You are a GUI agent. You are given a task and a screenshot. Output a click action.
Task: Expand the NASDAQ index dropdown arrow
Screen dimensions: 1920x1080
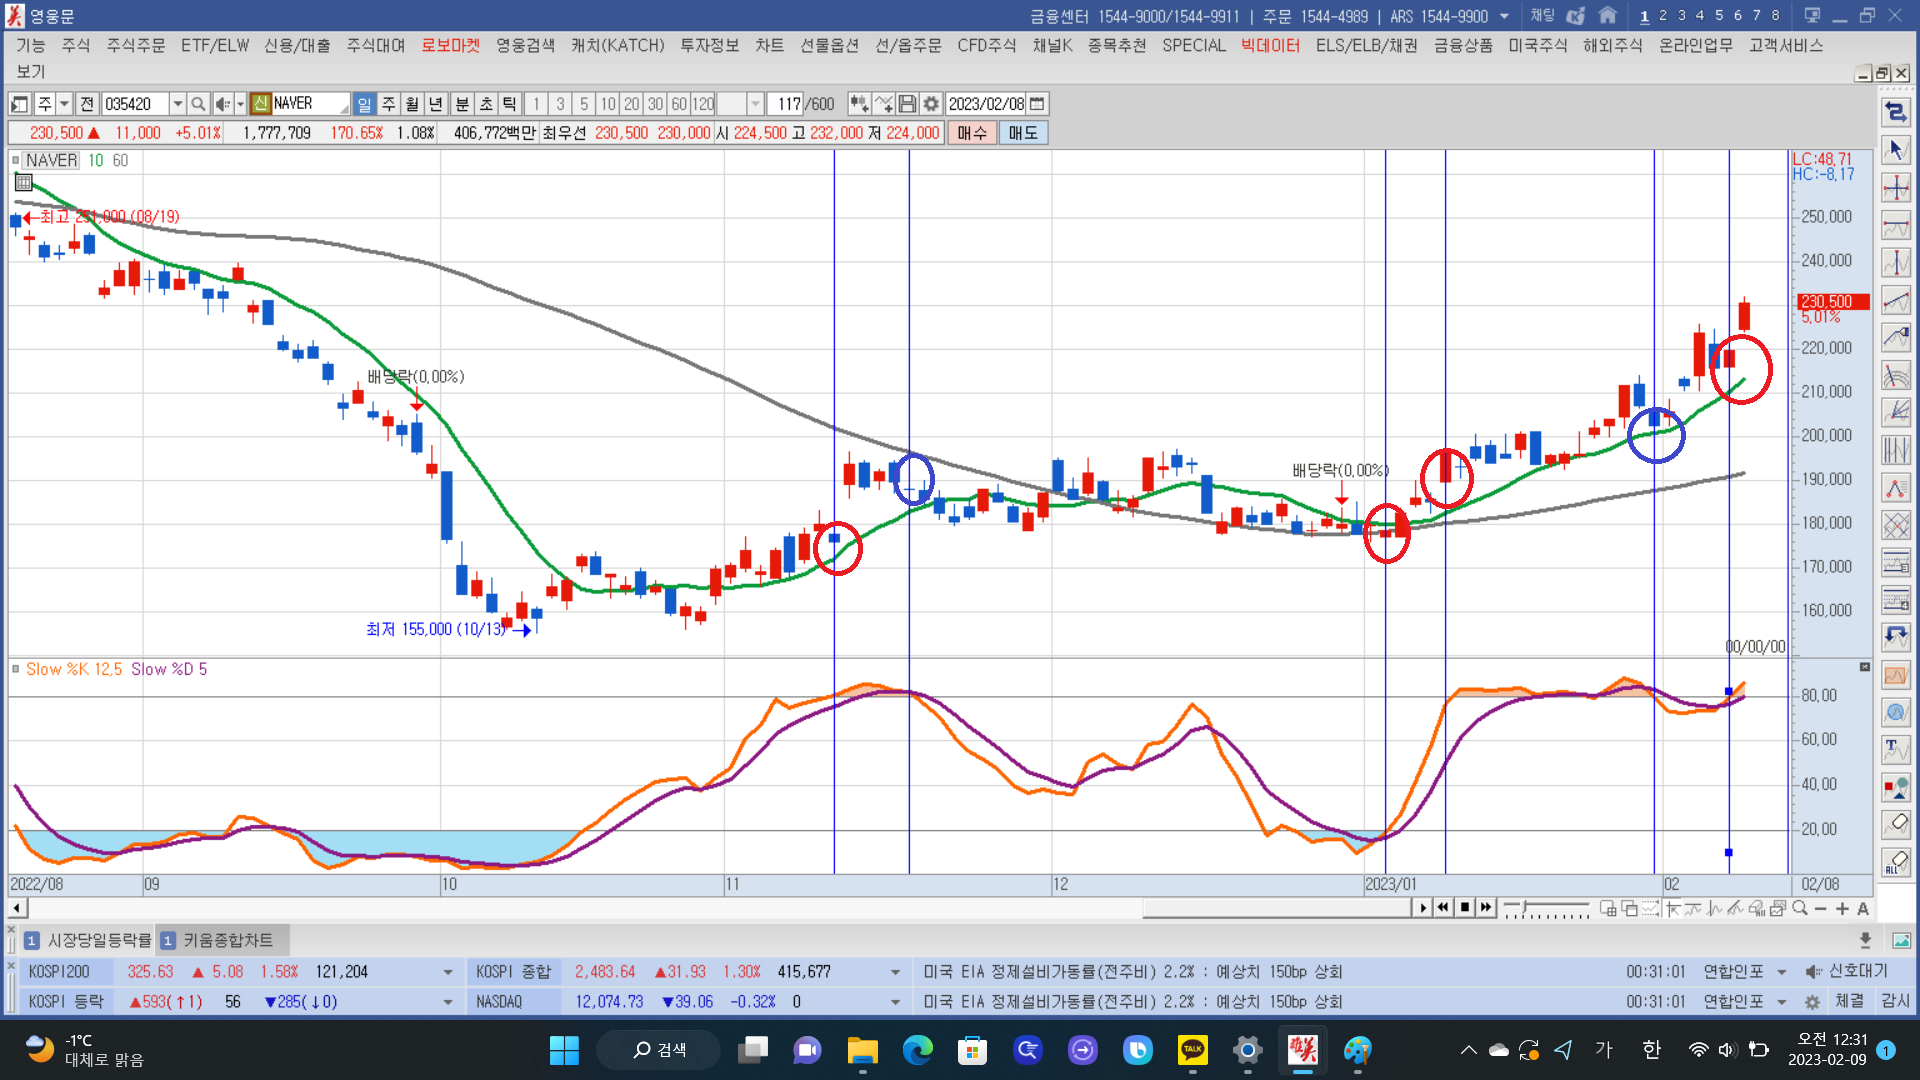click(x=895, y=1002)
